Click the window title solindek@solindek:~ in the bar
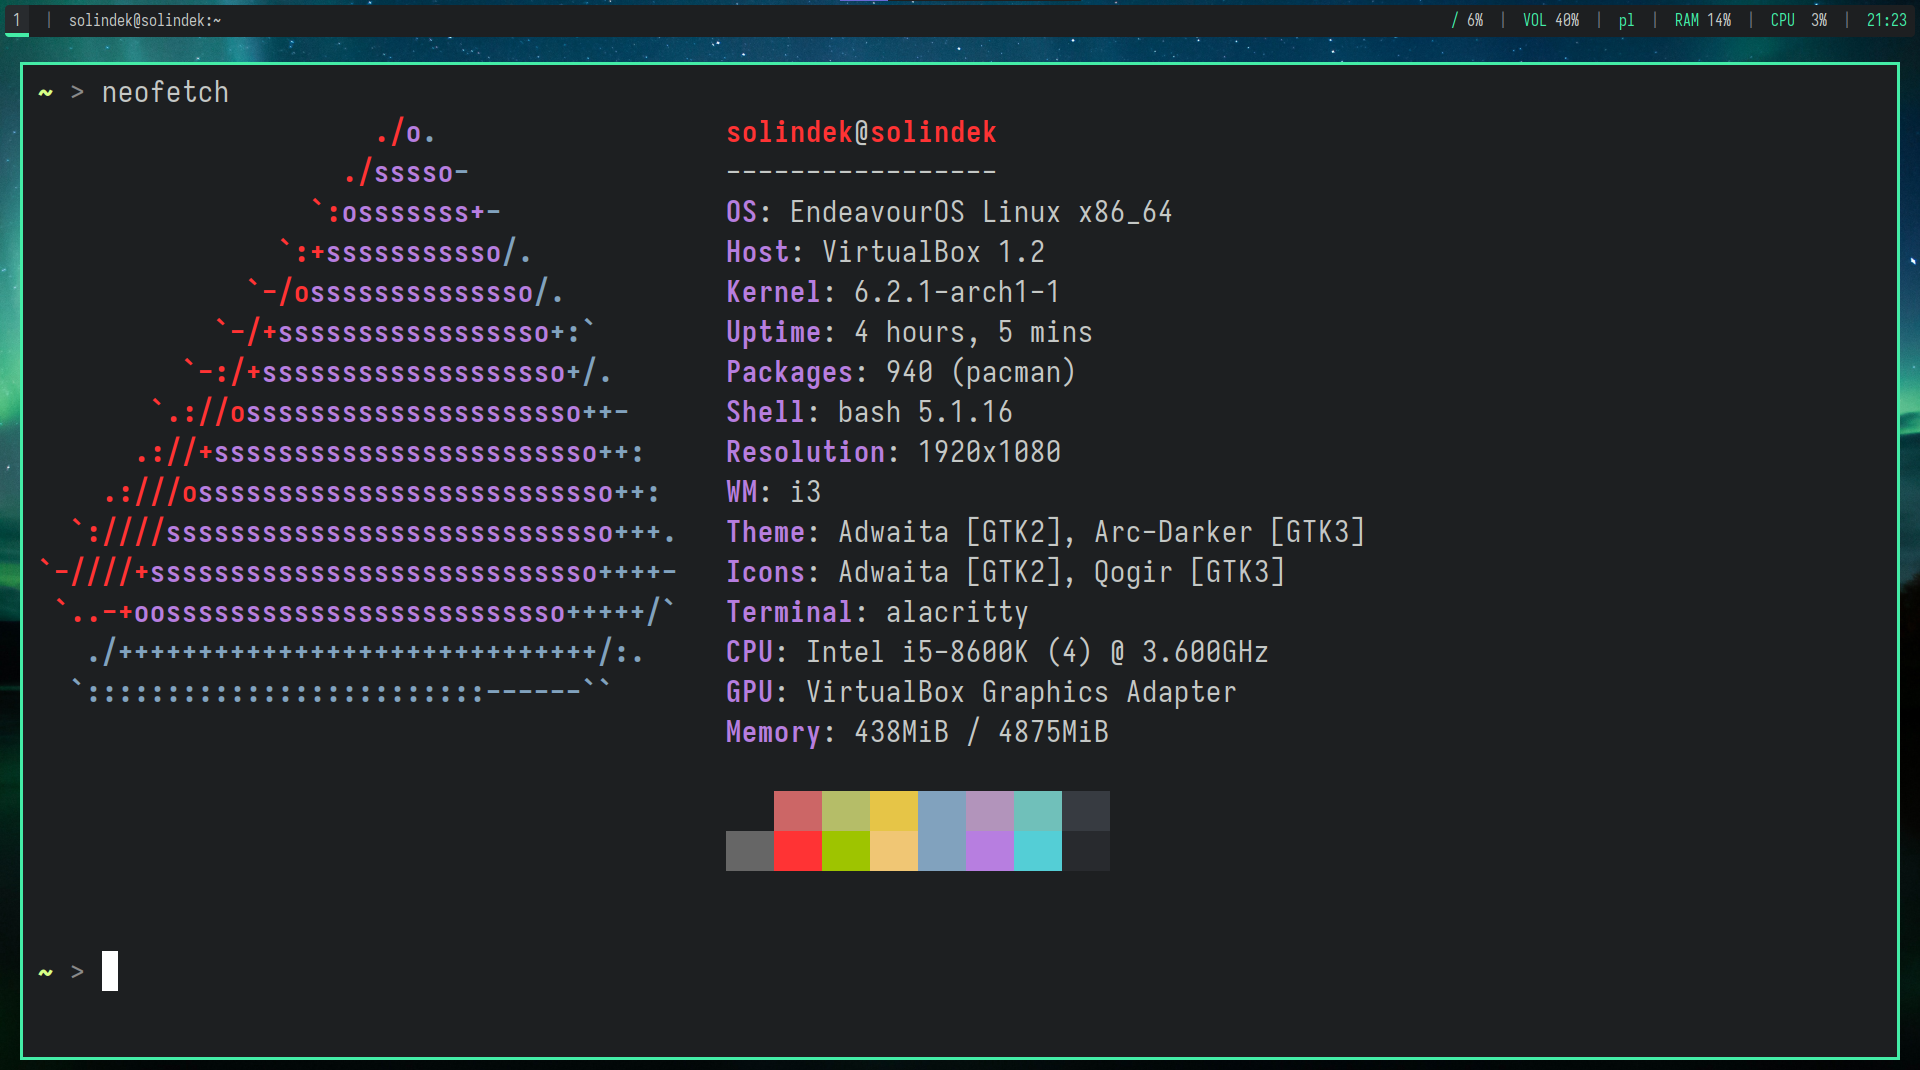 click(x=145, y=20)
